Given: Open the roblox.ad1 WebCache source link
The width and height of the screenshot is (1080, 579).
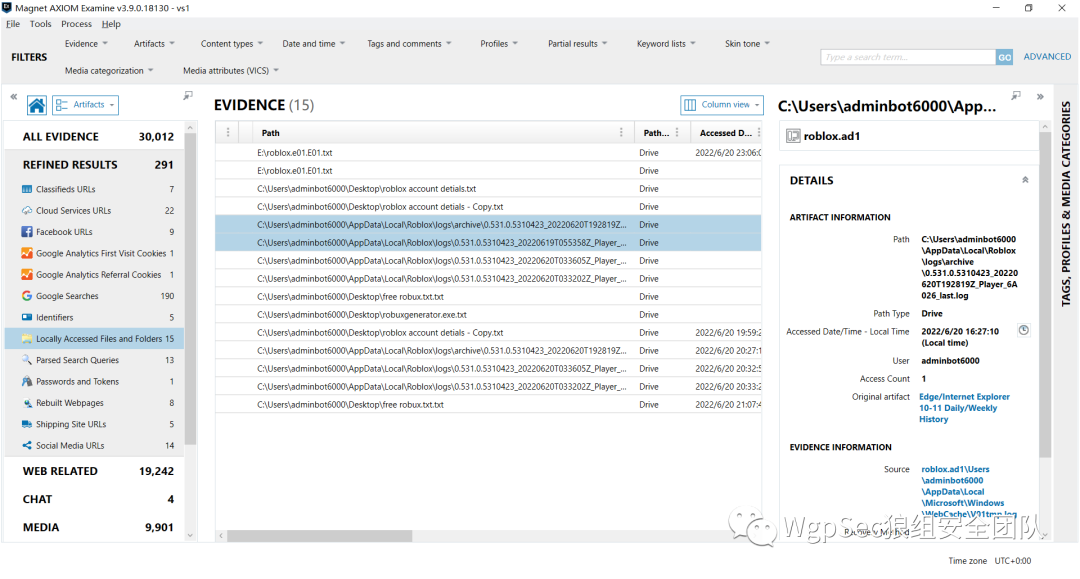Looking at the screenshot, I should click(968, 492).
